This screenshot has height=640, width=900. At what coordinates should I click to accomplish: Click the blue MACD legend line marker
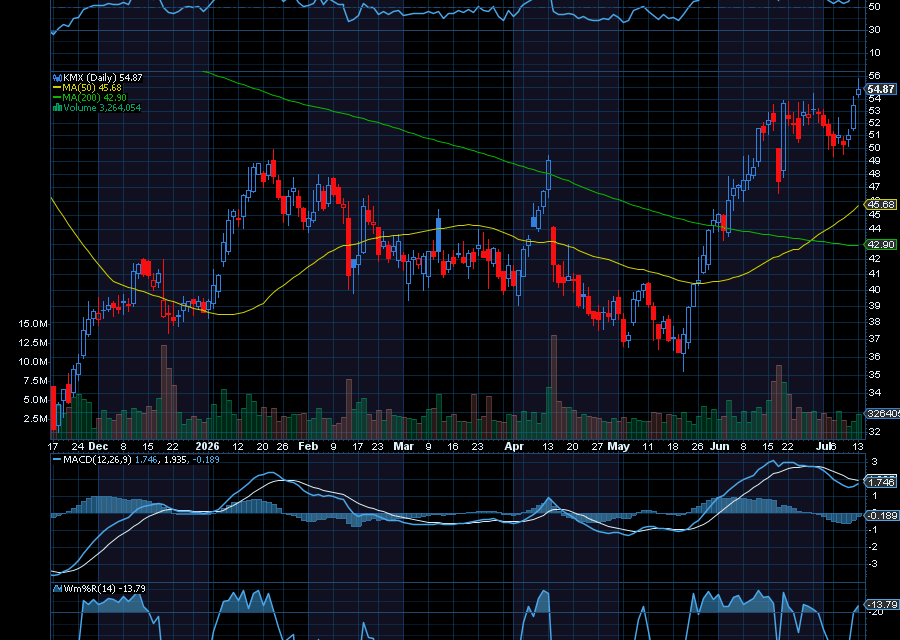(57, 460)
